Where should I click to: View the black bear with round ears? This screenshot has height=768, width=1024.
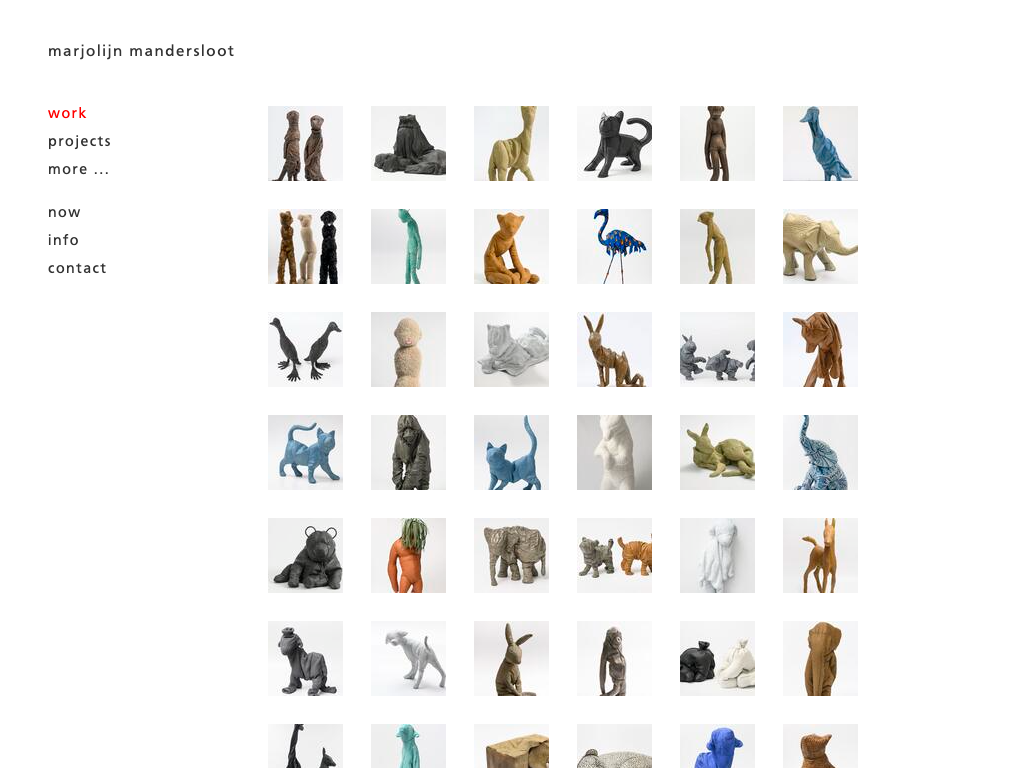305,555
